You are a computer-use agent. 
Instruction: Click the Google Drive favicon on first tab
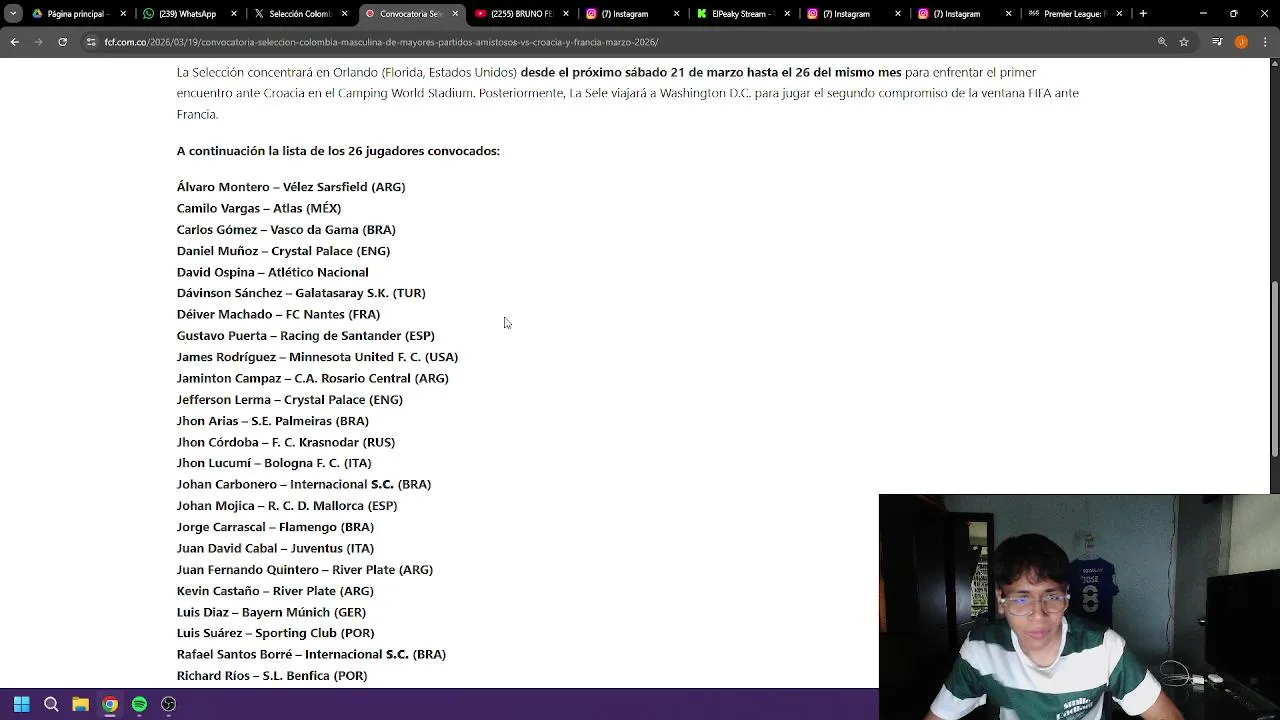(x=37, y=14)
